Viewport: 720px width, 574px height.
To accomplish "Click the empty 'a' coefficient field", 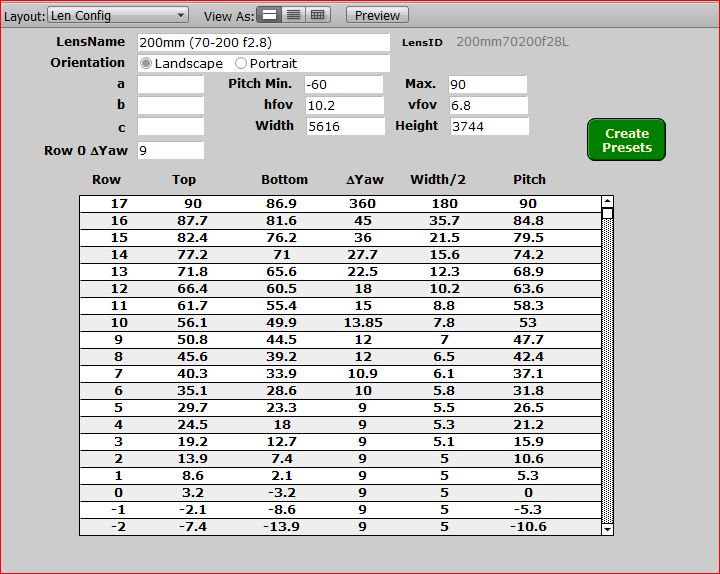I will 170,85.
